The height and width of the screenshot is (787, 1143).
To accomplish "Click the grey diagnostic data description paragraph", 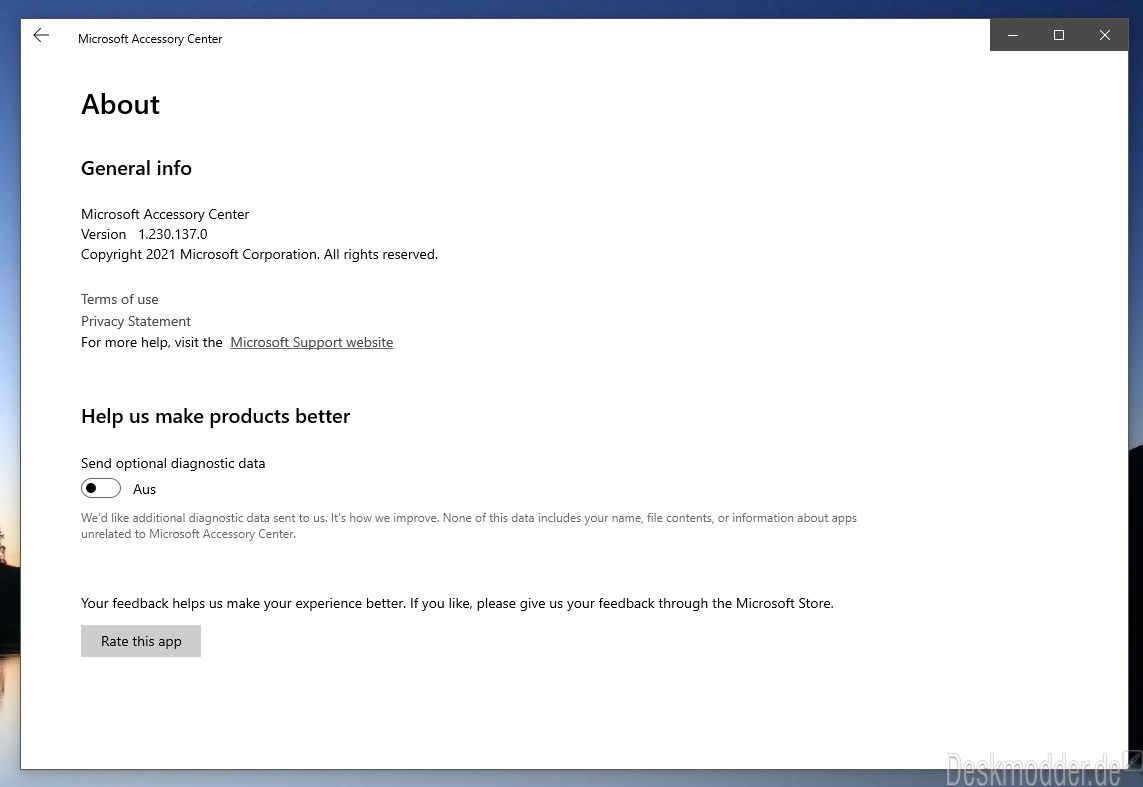I will click(x=468, y=526).
